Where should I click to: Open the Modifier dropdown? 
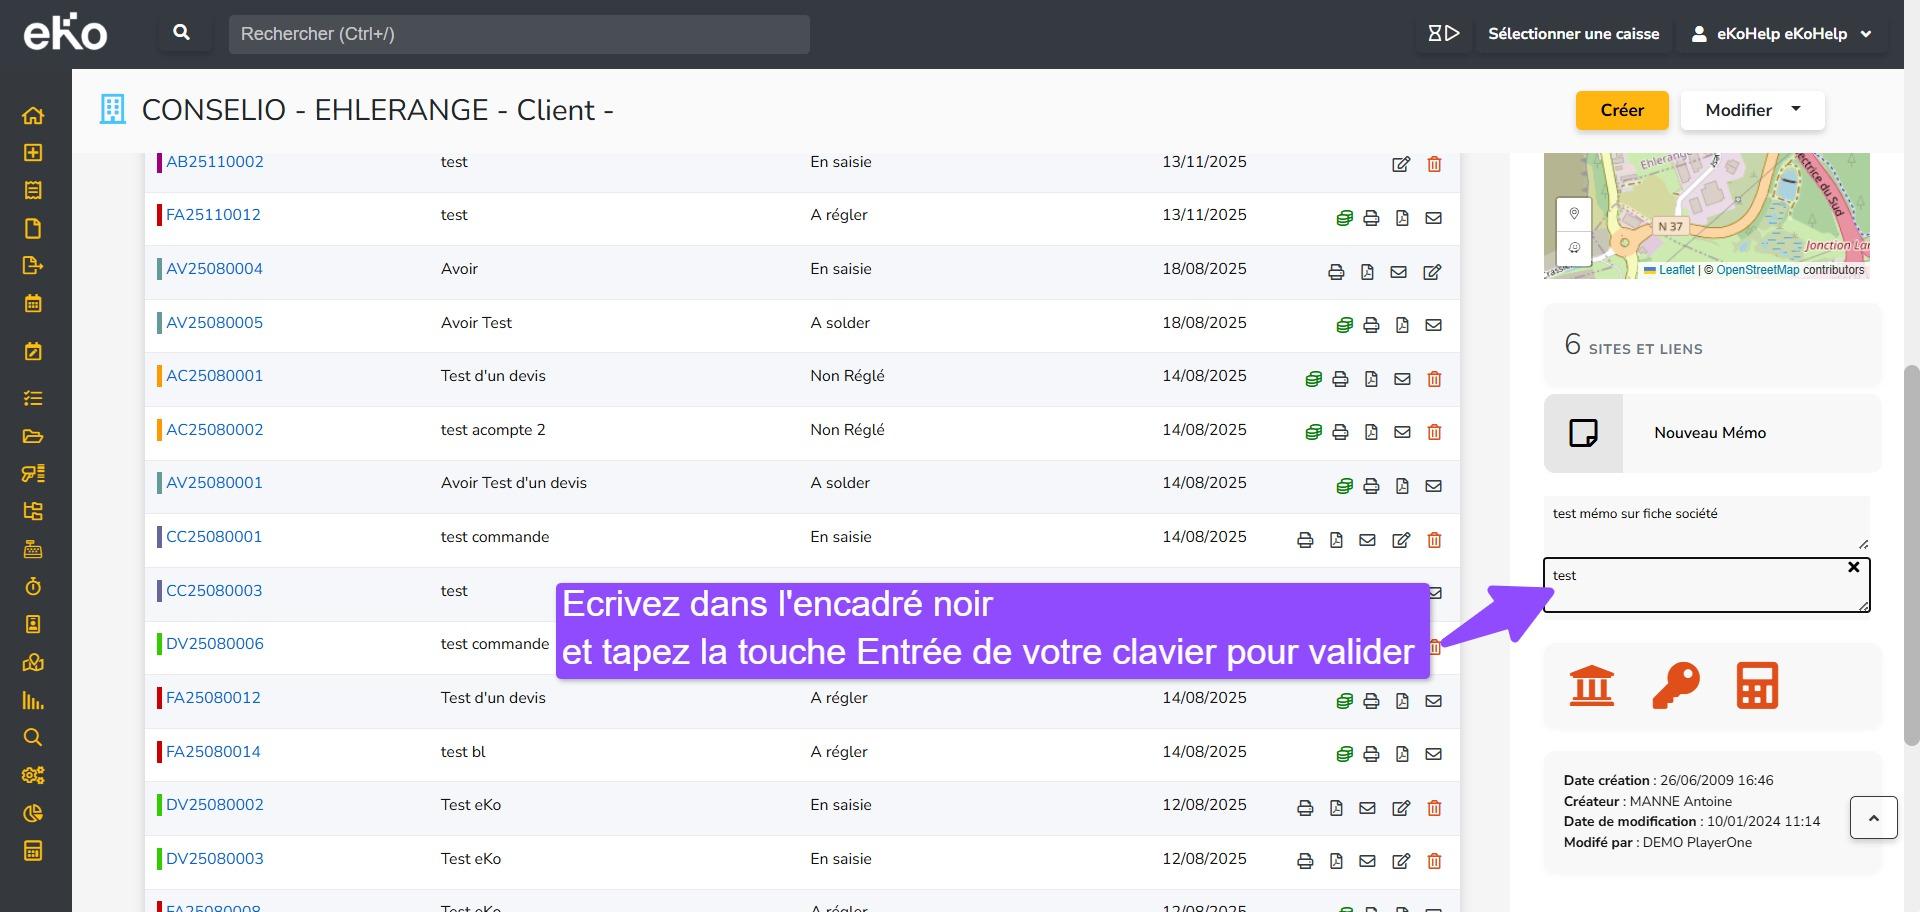(x=1752, y=110)
